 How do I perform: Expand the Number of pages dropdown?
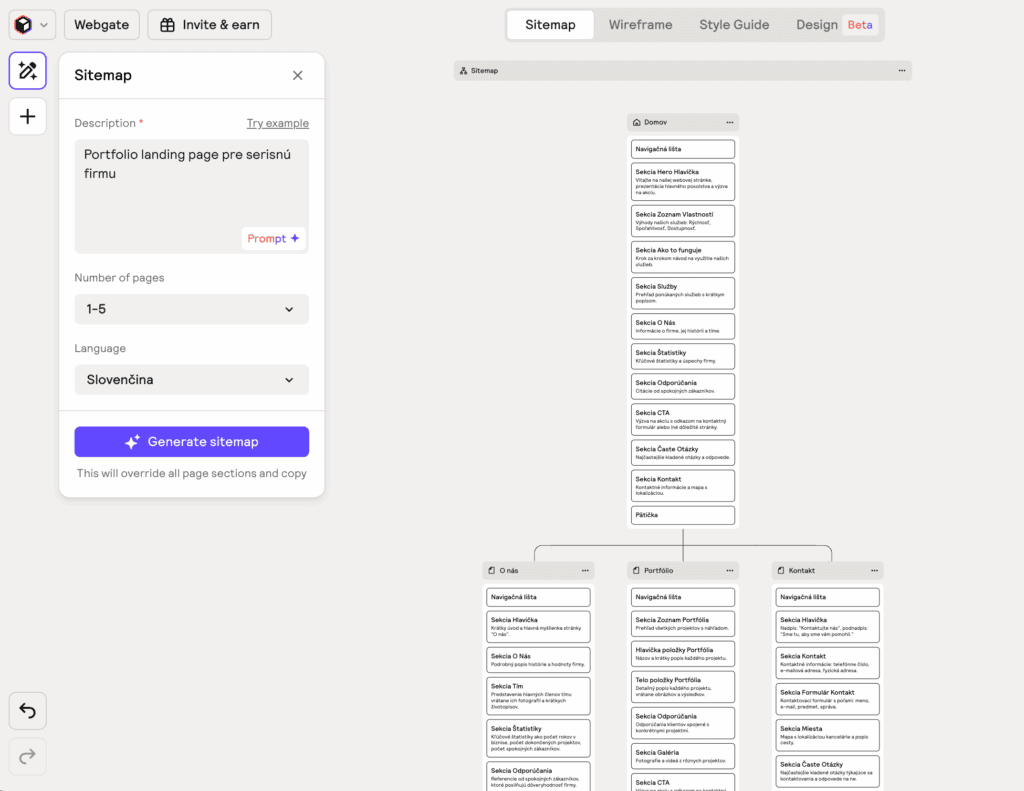[191, 309]
